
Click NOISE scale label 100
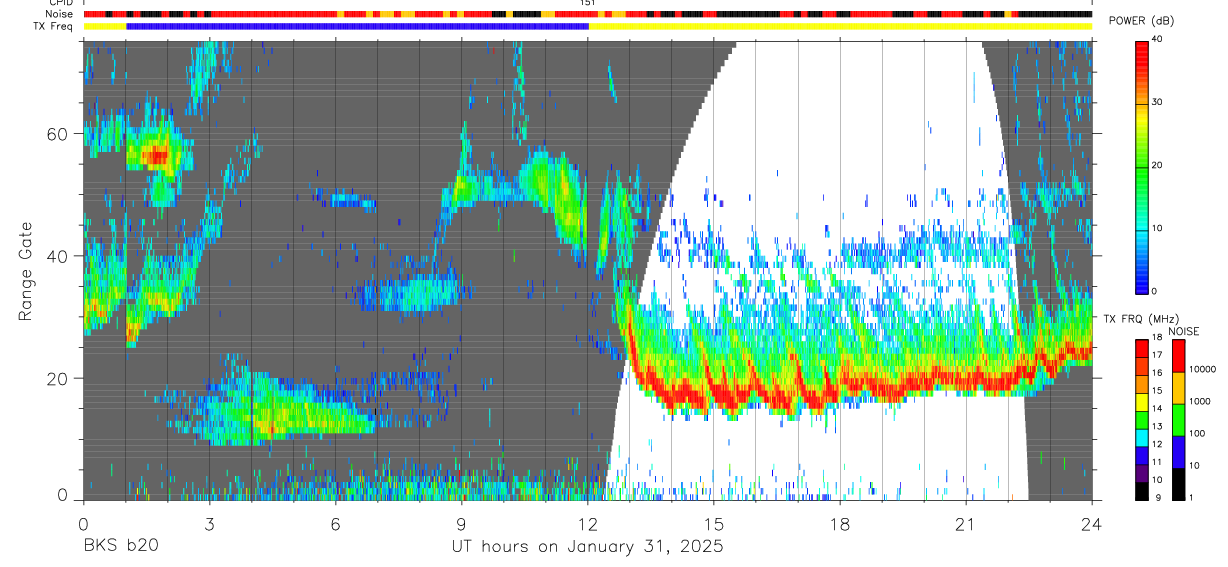click(1198, 433)
